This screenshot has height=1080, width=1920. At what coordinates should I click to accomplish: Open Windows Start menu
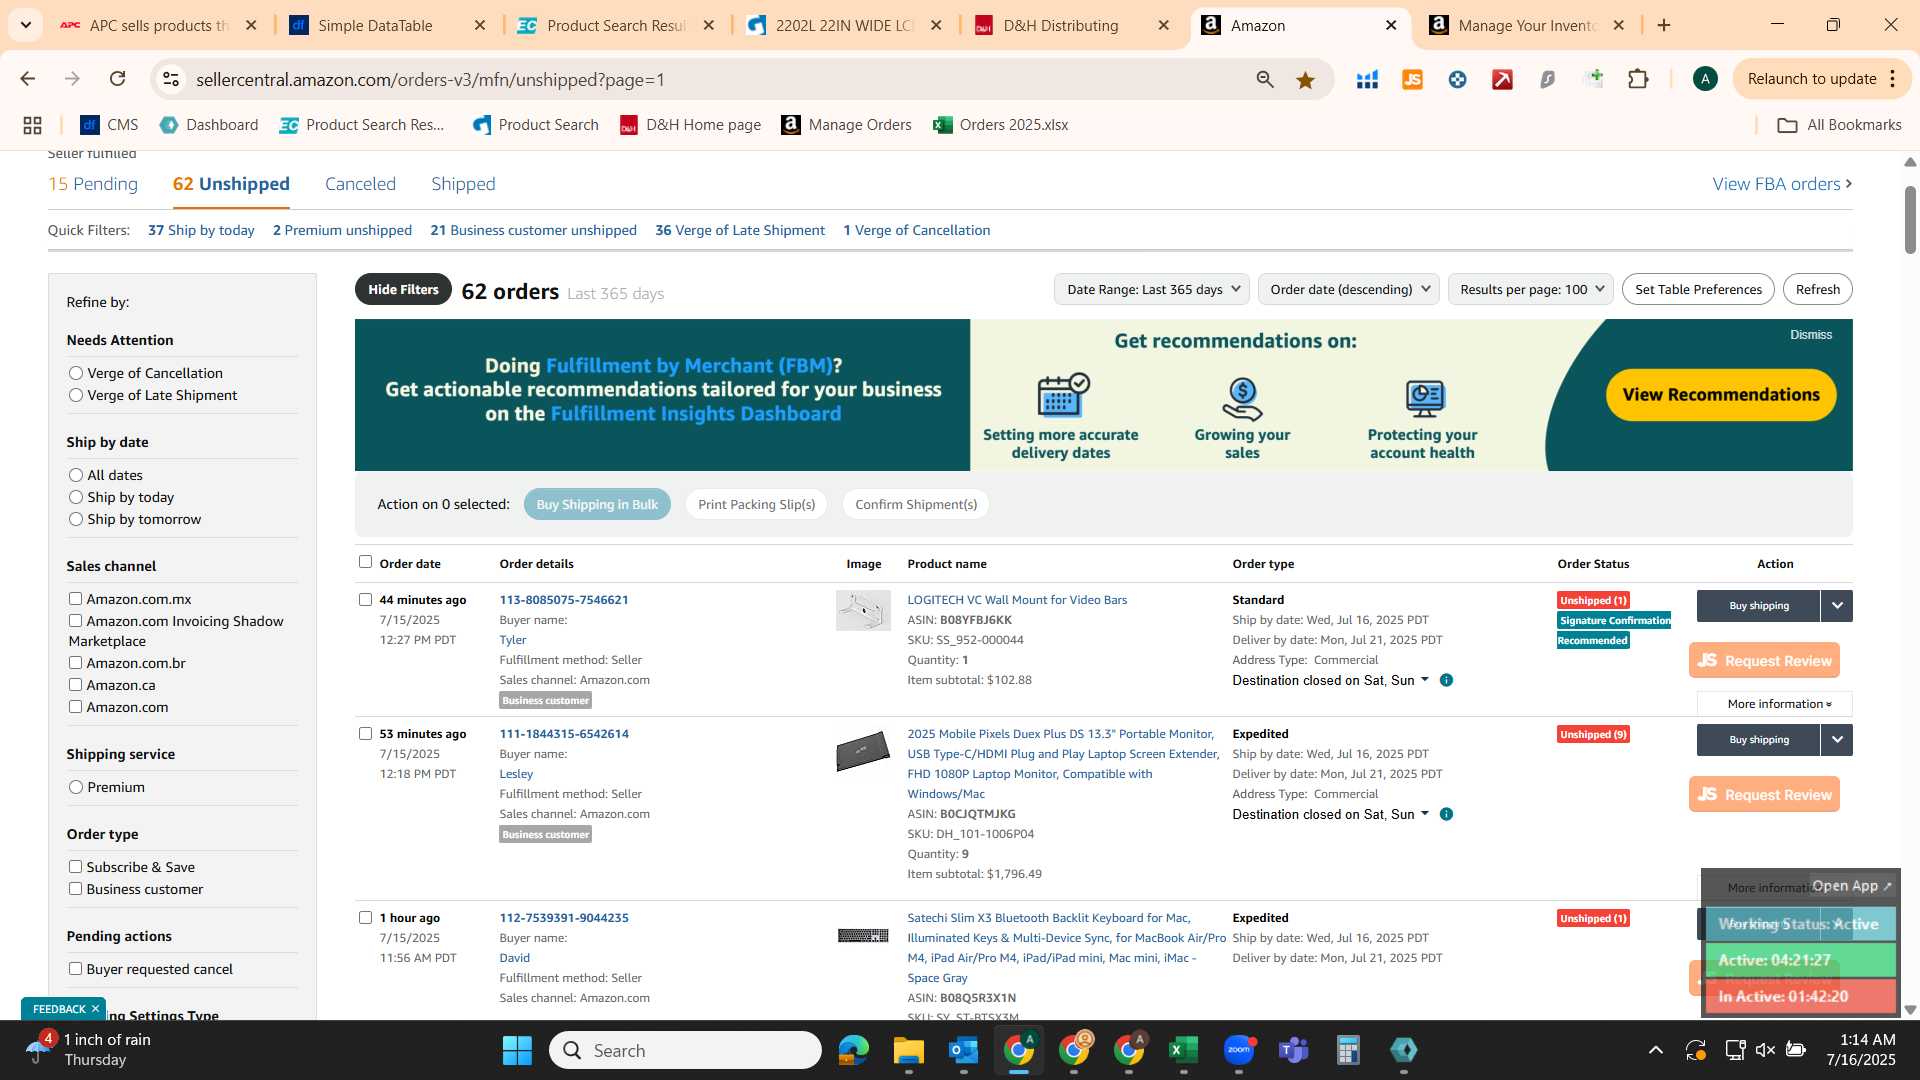coord(517,1050)
